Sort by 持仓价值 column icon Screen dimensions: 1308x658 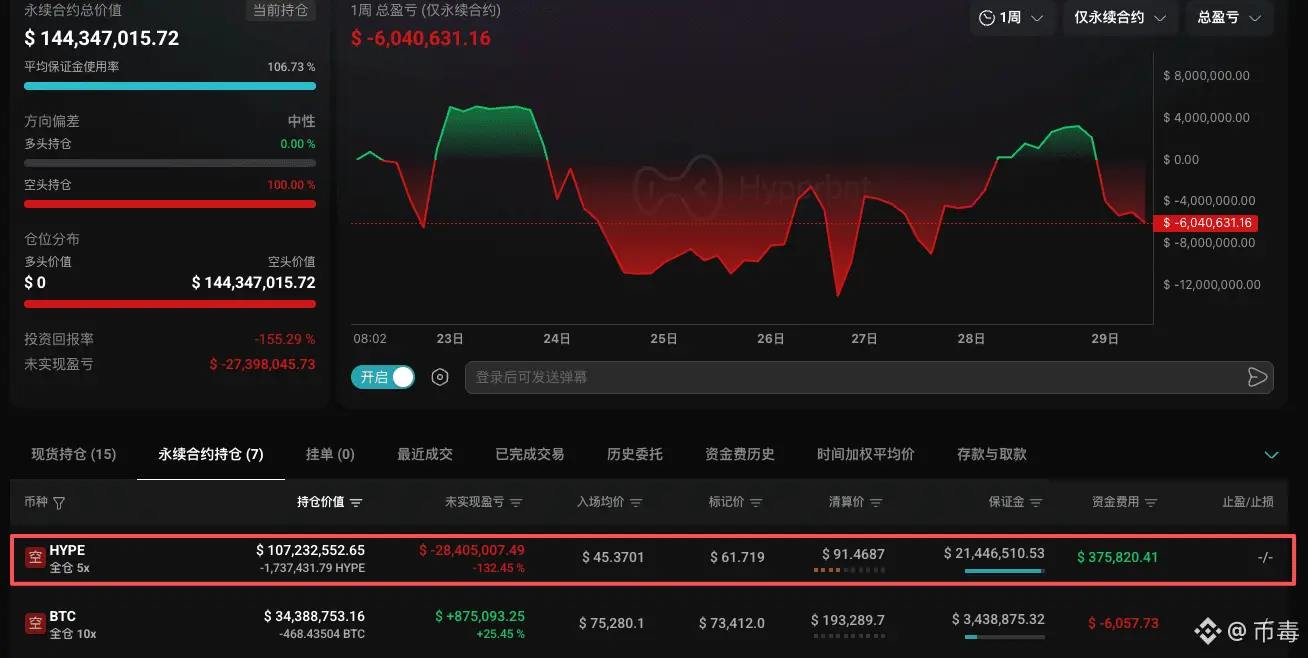click(x=356, y=503)
